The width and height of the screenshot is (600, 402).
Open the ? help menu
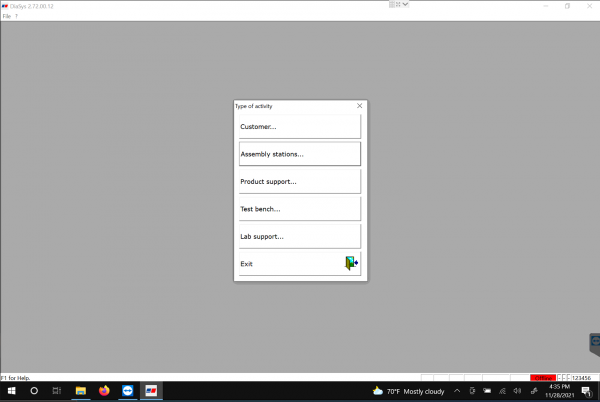click(x=16, y=16)
